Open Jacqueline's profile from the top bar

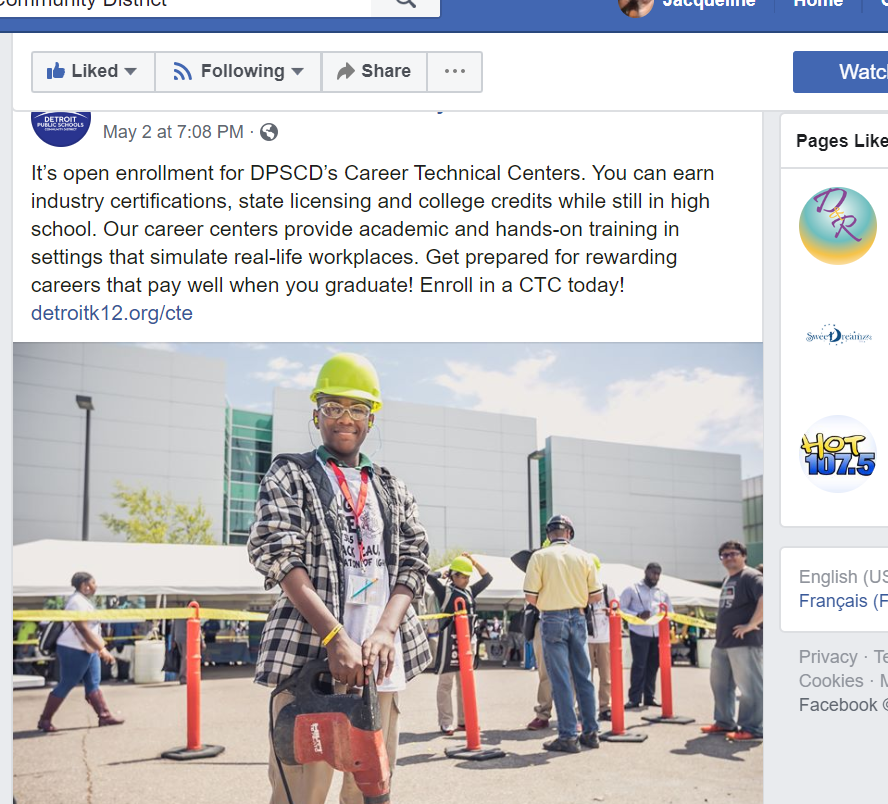click(686, 5)
